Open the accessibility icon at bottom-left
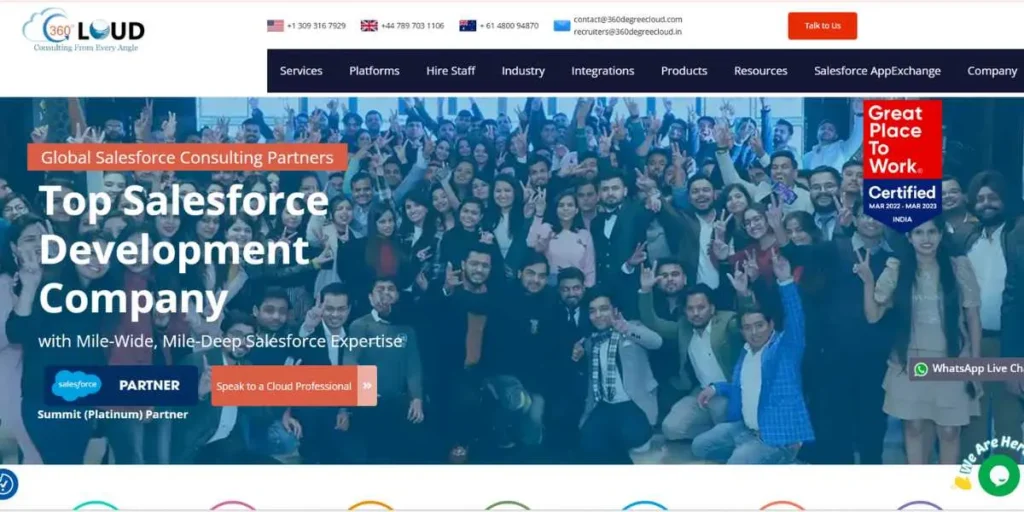Viewport: 1024px width, 512px height. (6, 485)
